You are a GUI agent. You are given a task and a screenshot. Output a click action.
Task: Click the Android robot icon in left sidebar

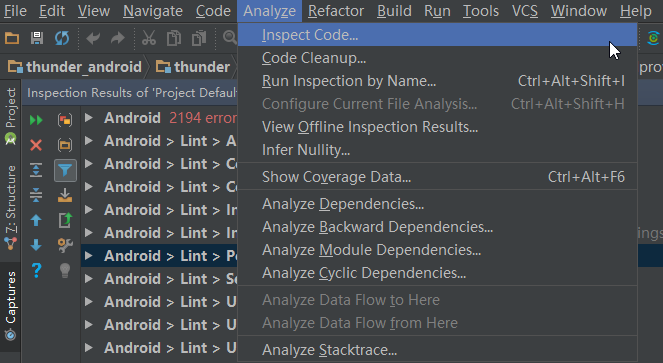click(x=11, y=139)
